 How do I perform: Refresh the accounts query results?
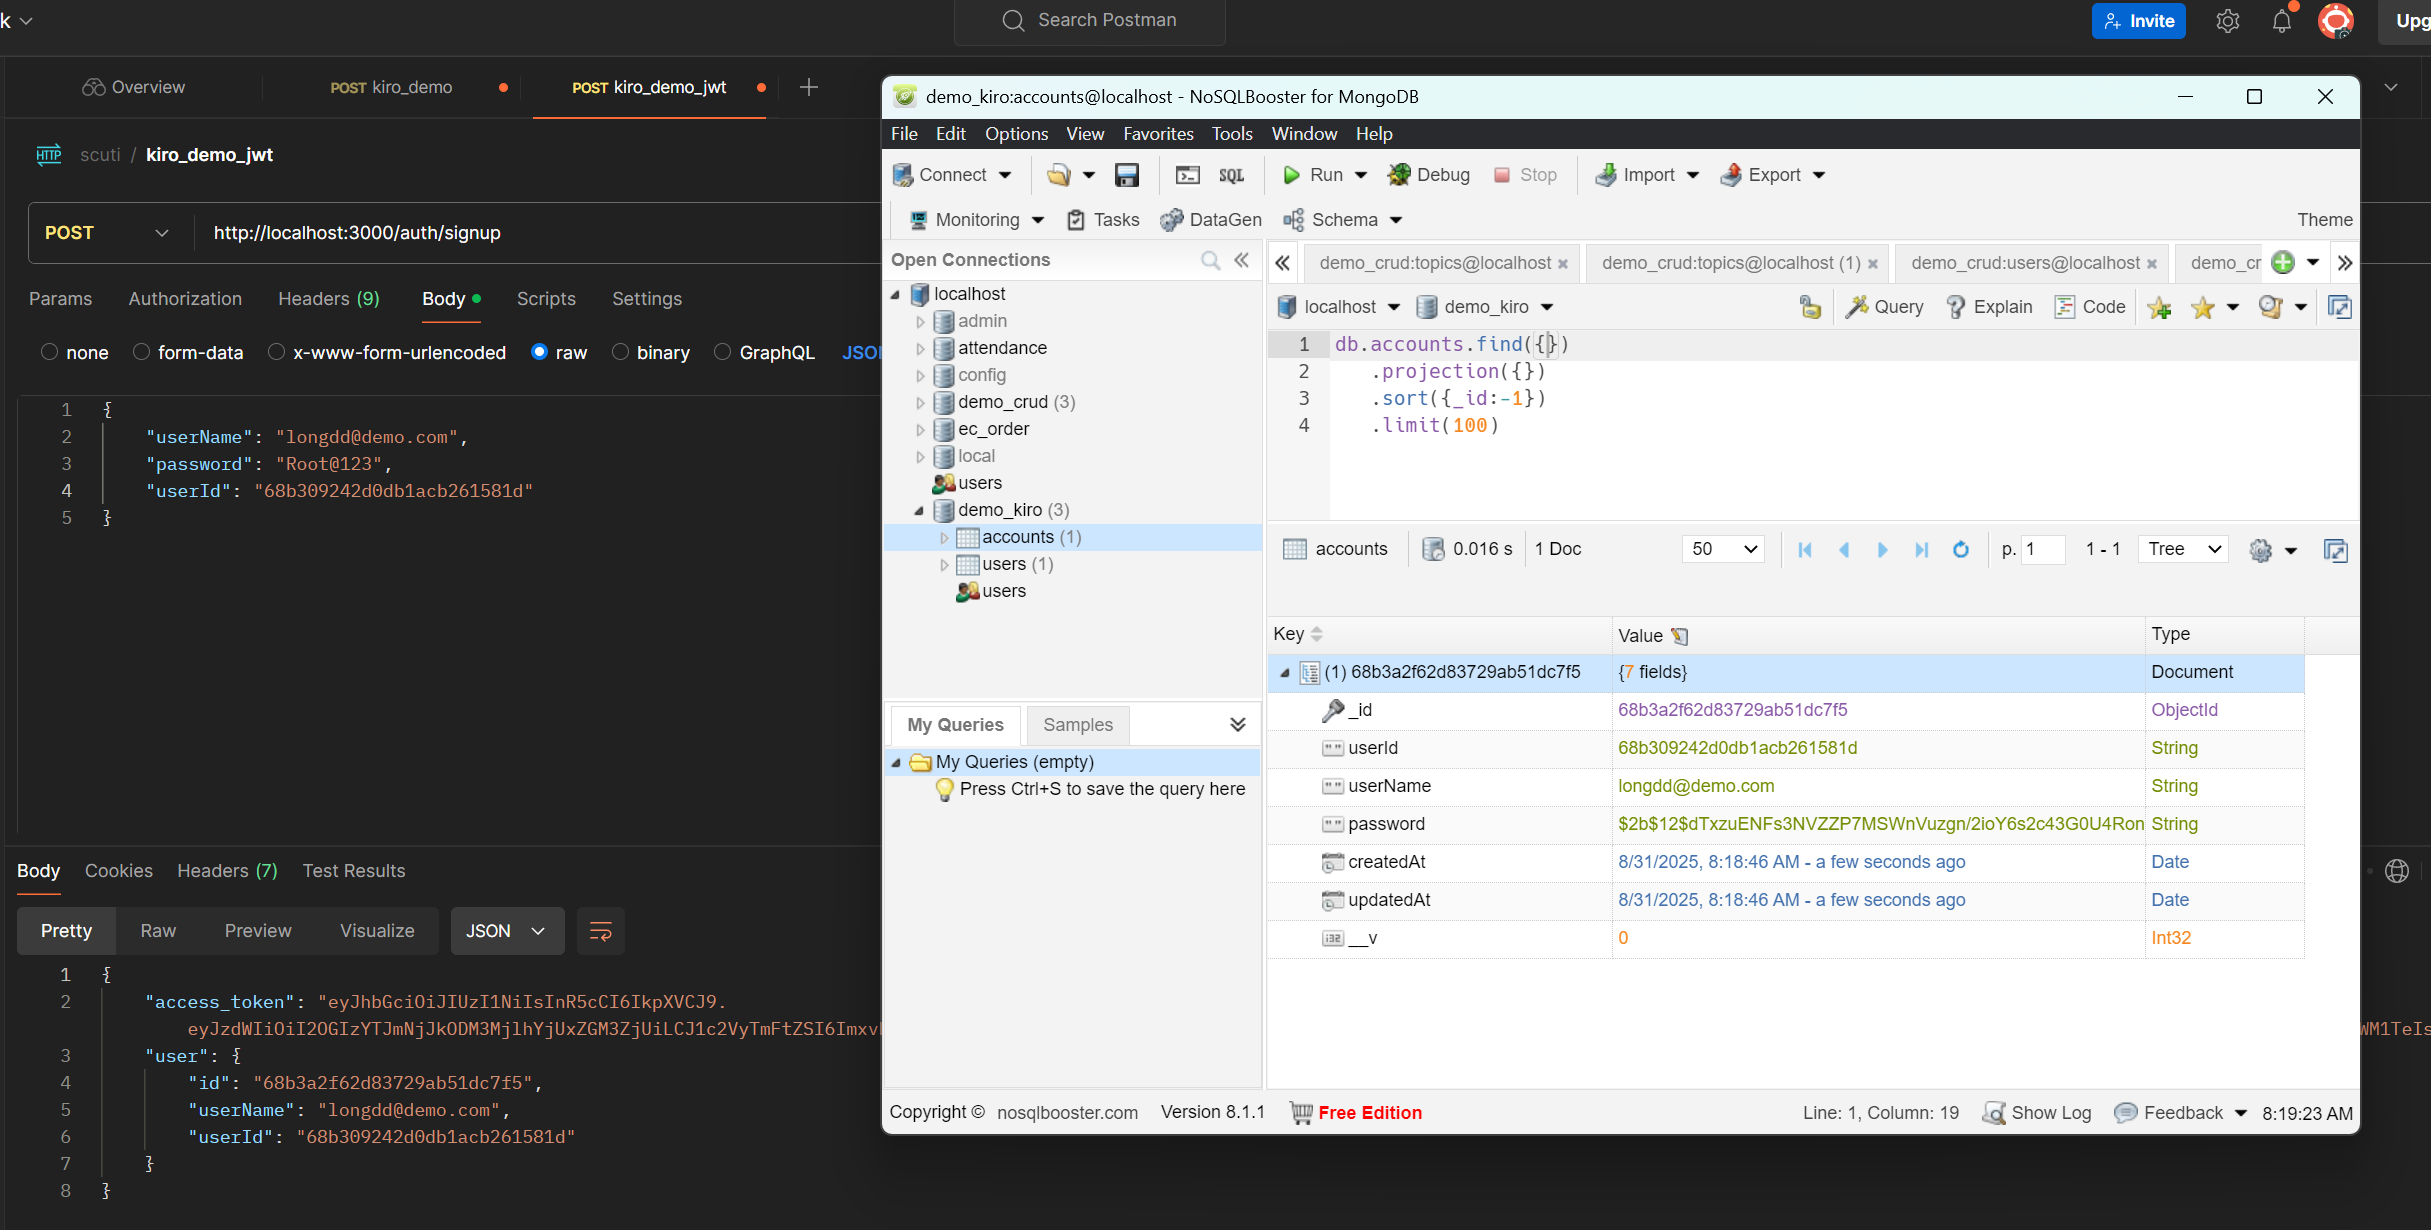[x=1960, y=550]
